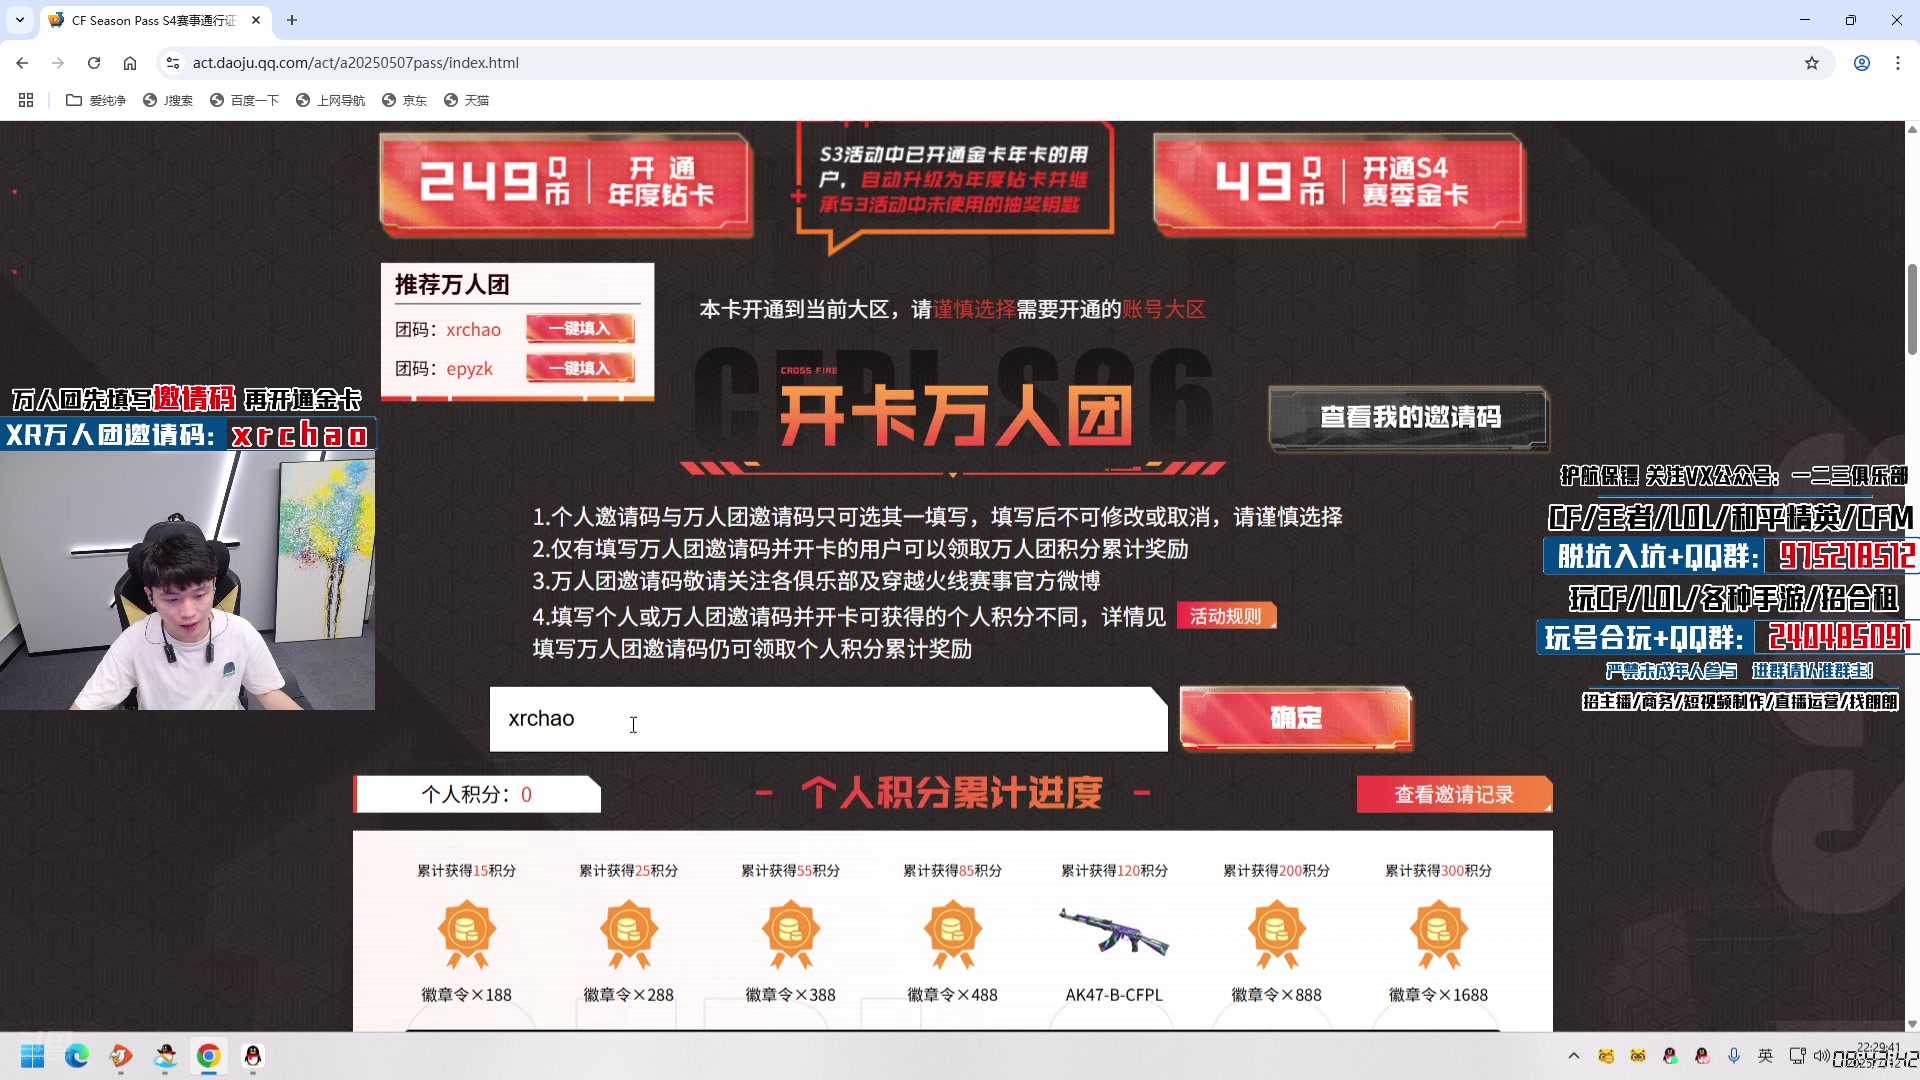1920x1080 pixels.
Task: Open the J搜索 bookmark
Action: point(168,100)
